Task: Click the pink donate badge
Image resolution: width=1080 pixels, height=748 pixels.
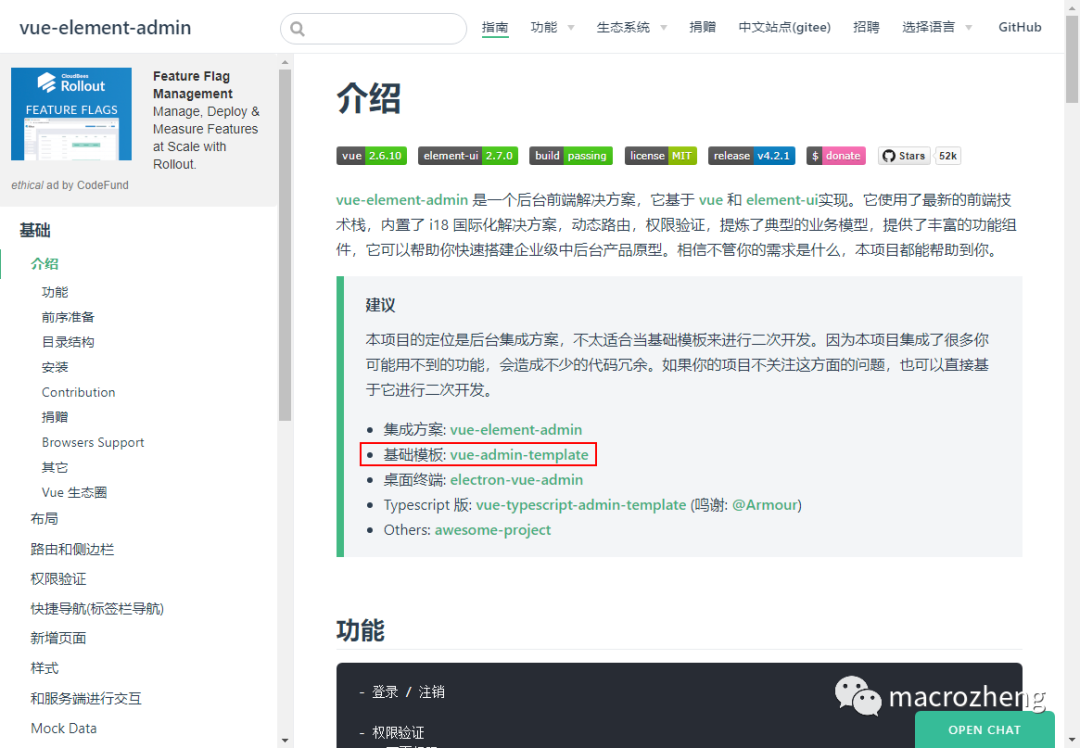Action: click(835, 155)
